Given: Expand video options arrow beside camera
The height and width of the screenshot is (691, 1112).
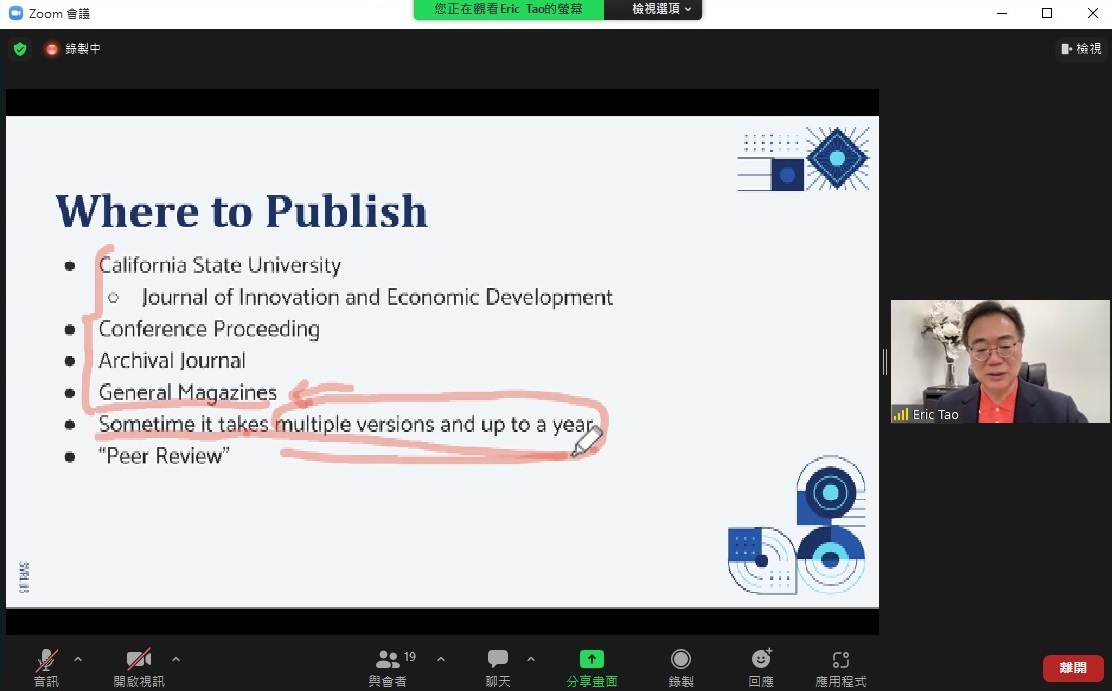Looking at the screenshot, I should click(176, 660).
